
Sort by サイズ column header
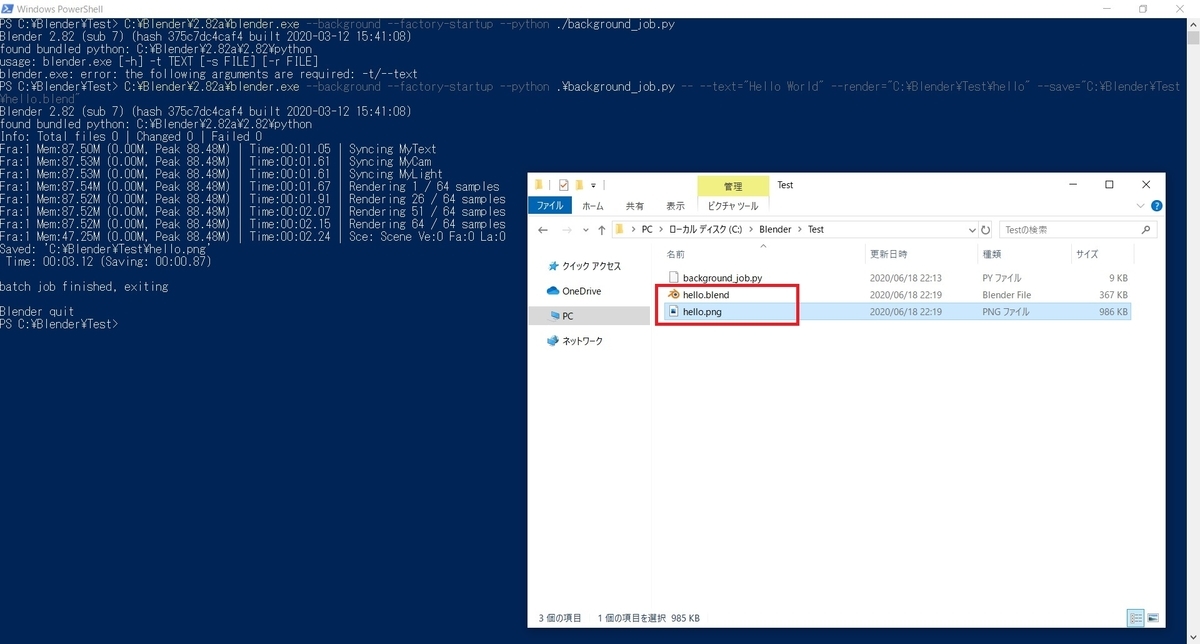click(1087, 254)
